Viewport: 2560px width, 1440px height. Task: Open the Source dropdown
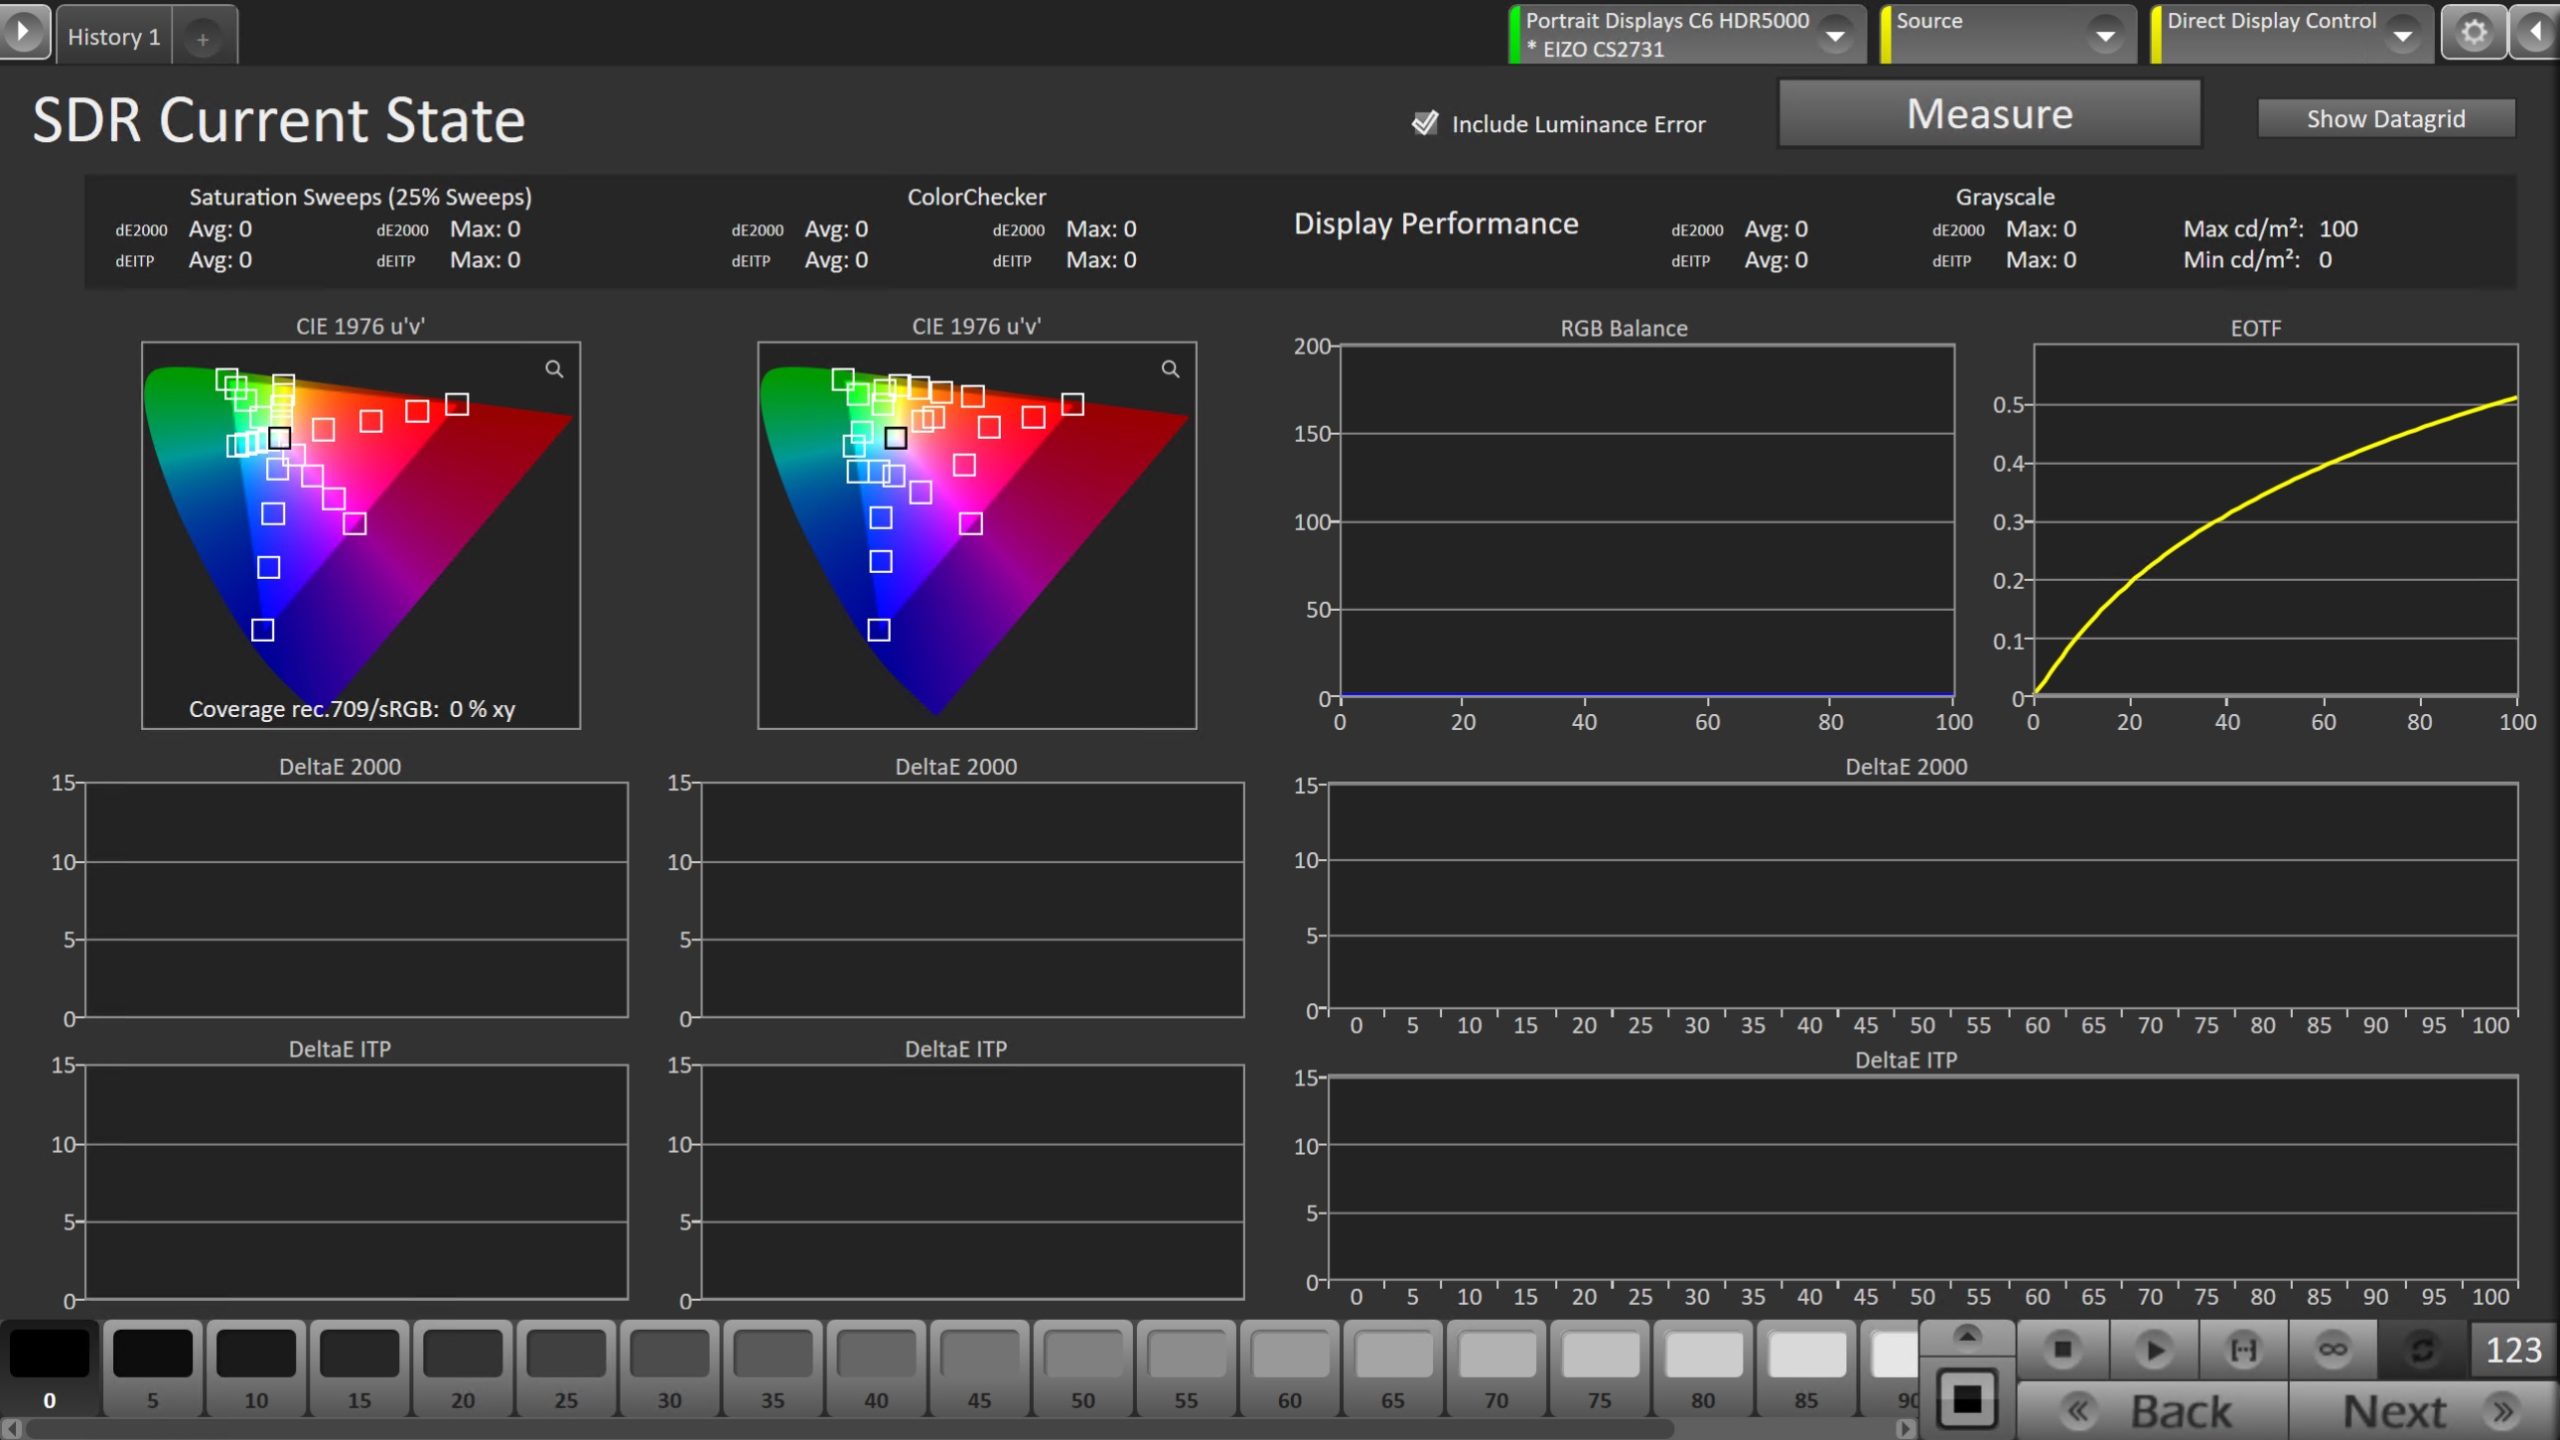[x=2106, y=35]
